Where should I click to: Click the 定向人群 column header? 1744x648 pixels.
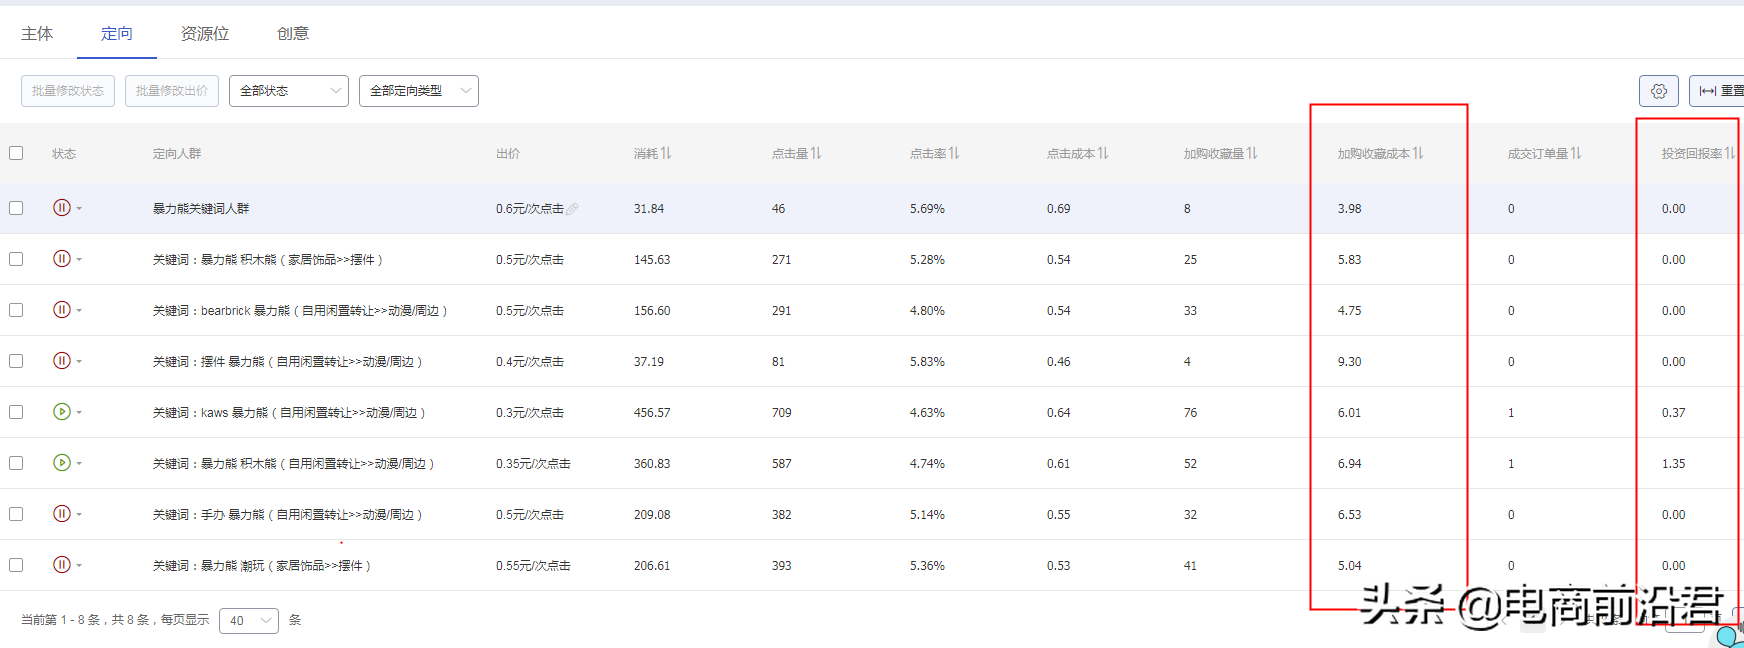pyautogui.click(x=177, y=154)
